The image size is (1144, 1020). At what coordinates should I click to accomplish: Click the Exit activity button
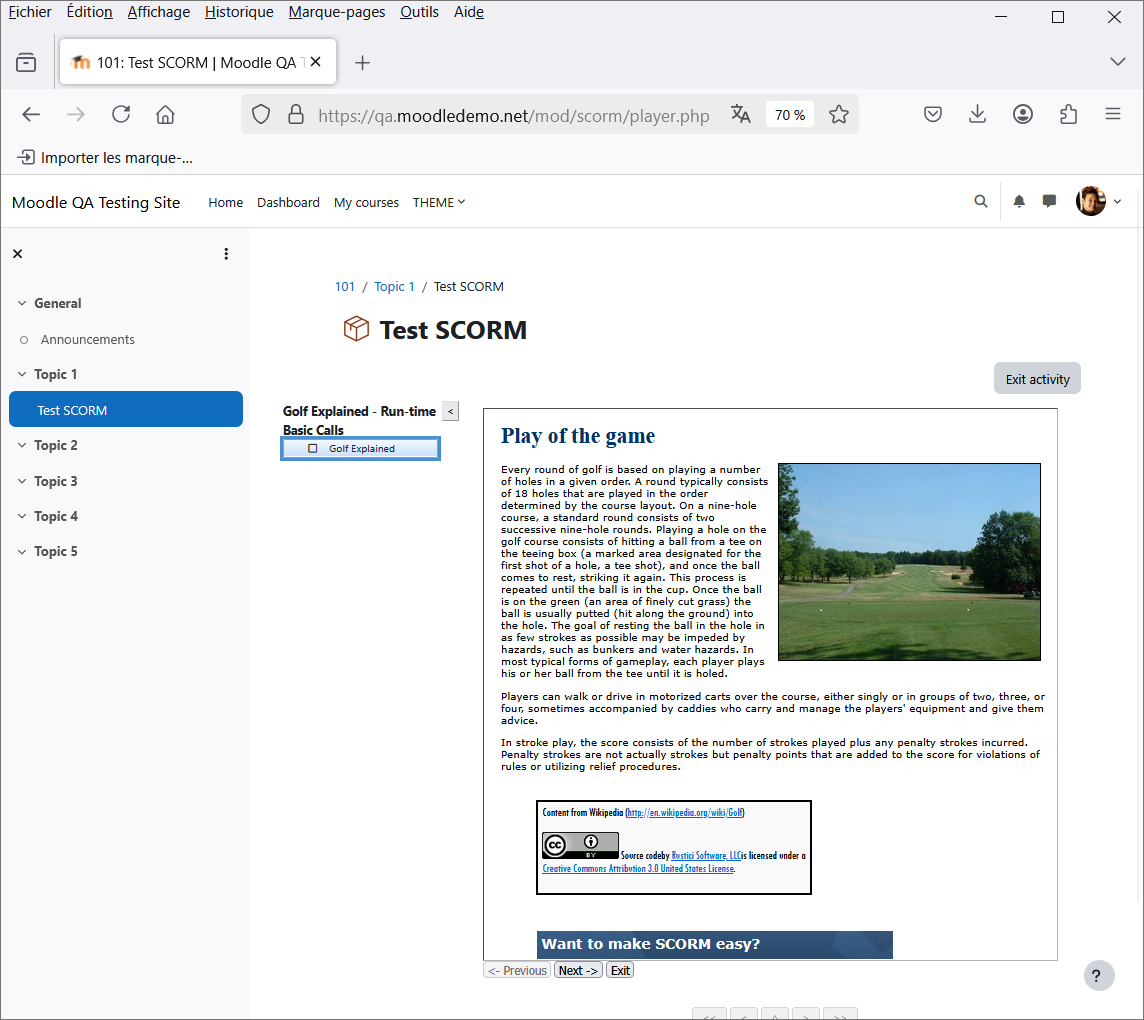(1037, 379)
